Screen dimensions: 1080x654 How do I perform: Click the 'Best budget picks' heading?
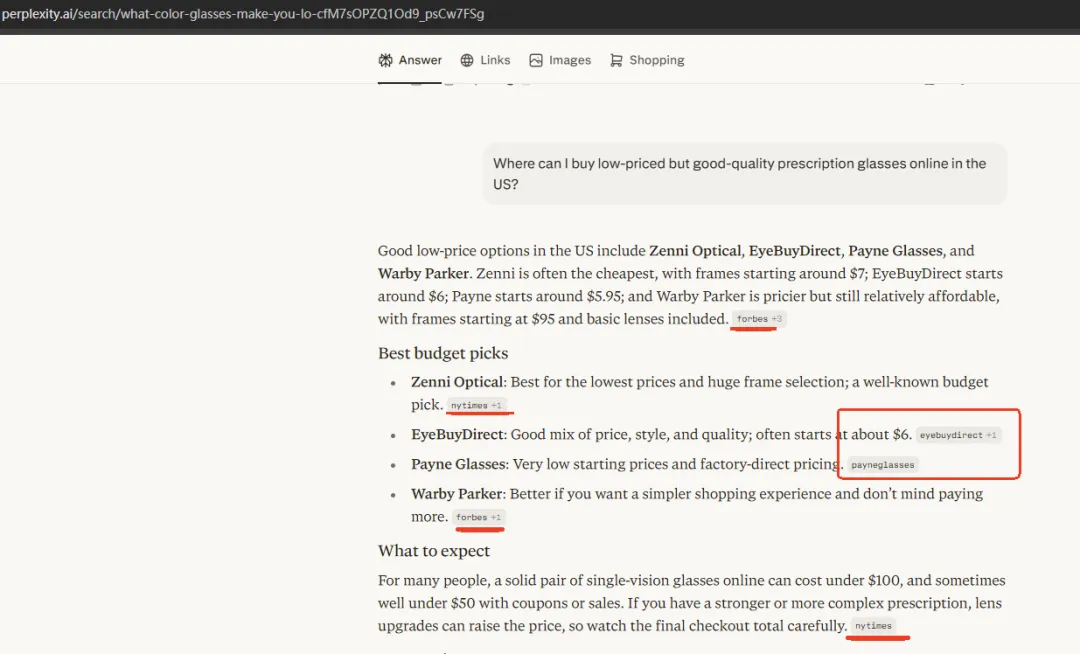tap(443, 353)
